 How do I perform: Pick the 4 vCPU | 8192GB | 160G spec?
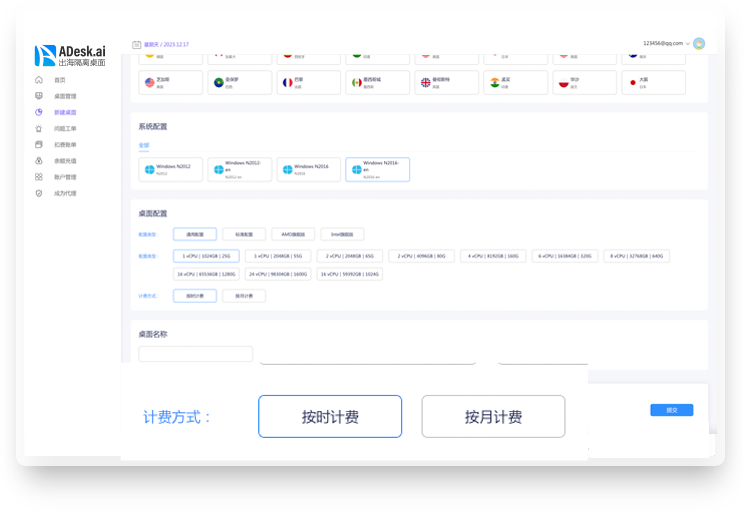[x=493, y=256]
